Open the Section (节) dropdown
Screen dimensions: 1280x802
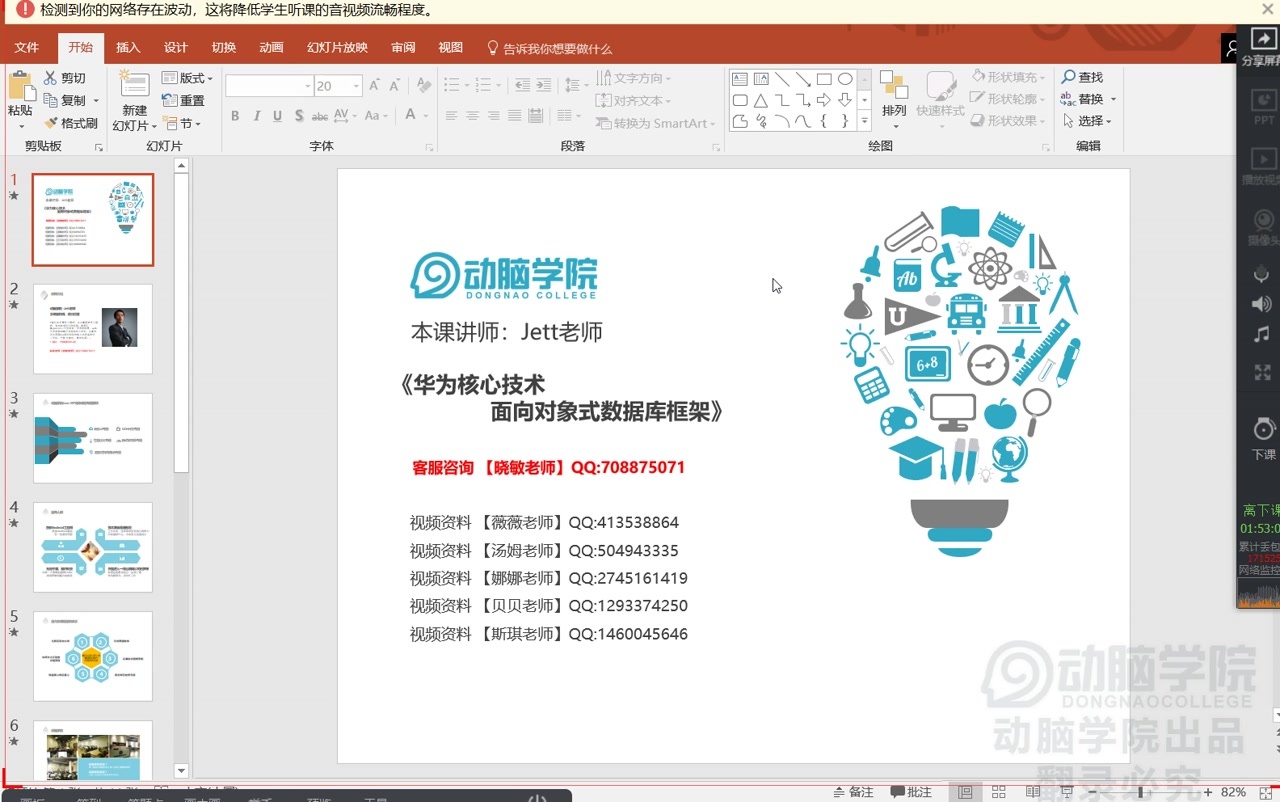click(x=183, y=123)
